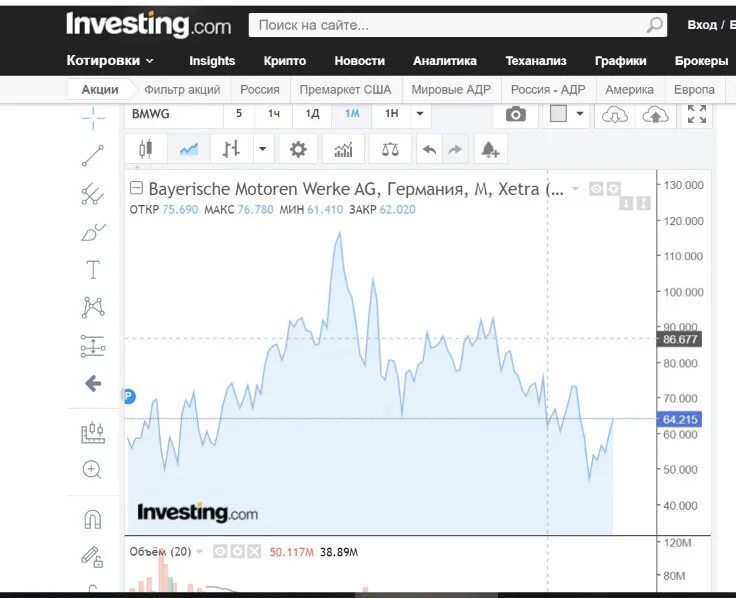736x598 pixels.
Task: Switch to bar chart style
Action: (231, 149)
